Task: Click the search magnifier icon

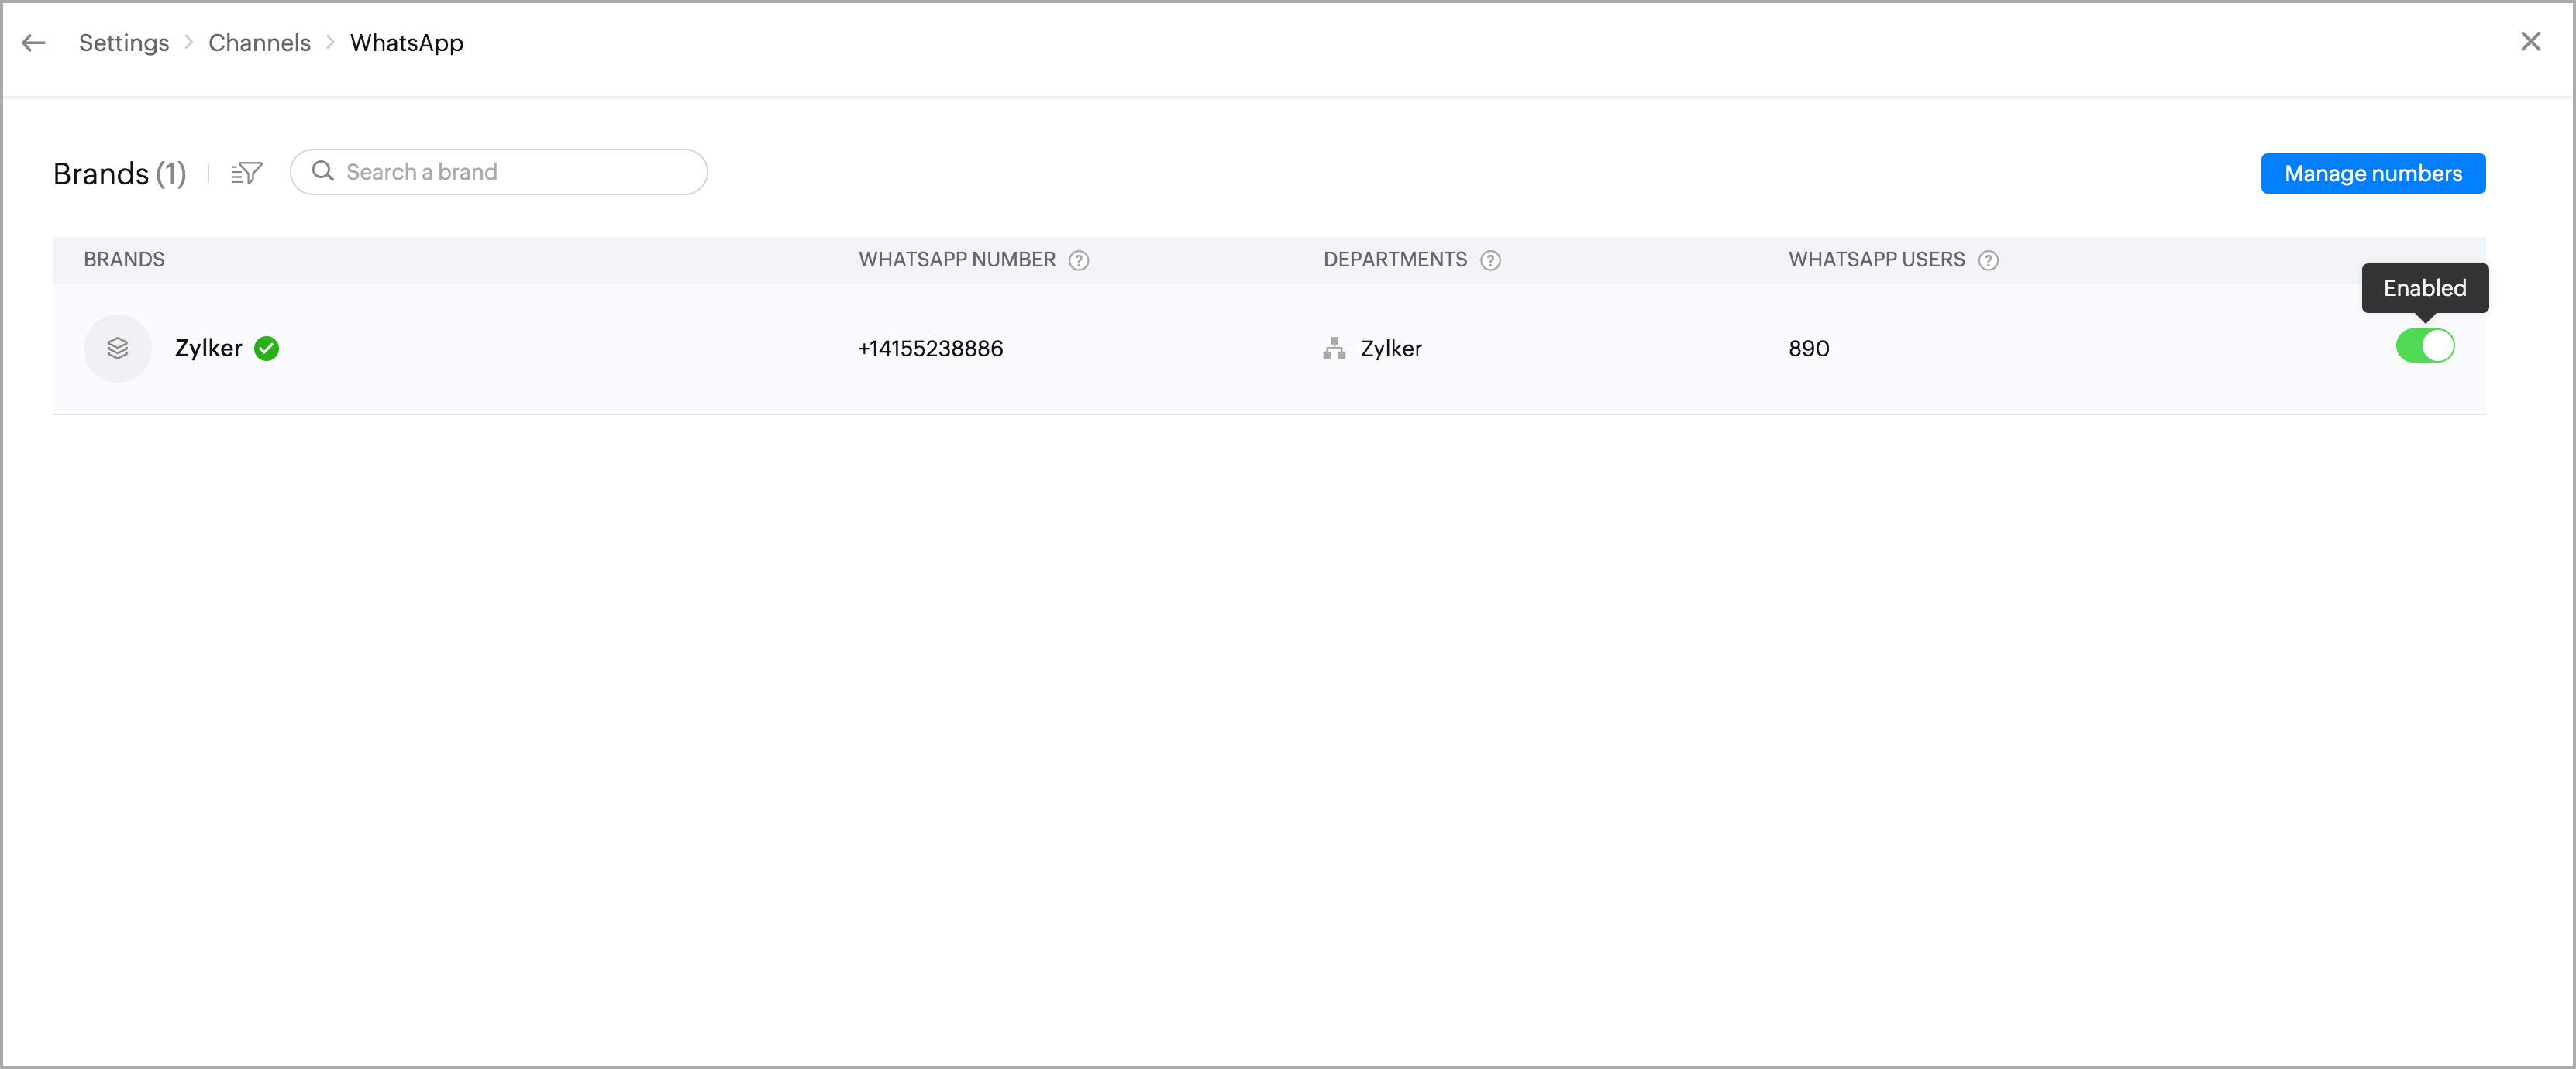Action: (322, 172)
